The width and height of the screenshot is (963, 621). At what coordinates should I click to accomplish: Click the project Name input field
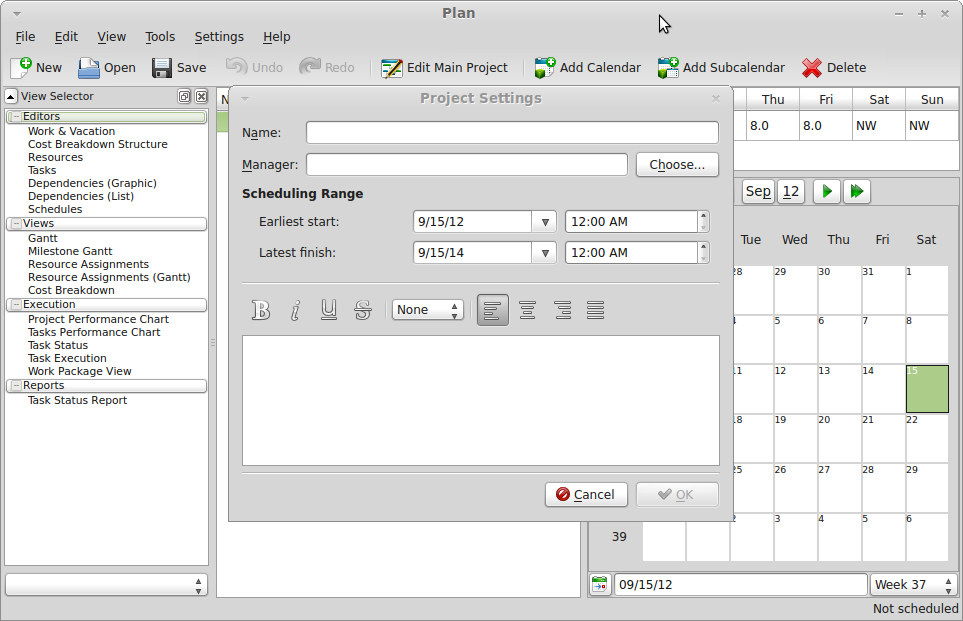[512, 133]
